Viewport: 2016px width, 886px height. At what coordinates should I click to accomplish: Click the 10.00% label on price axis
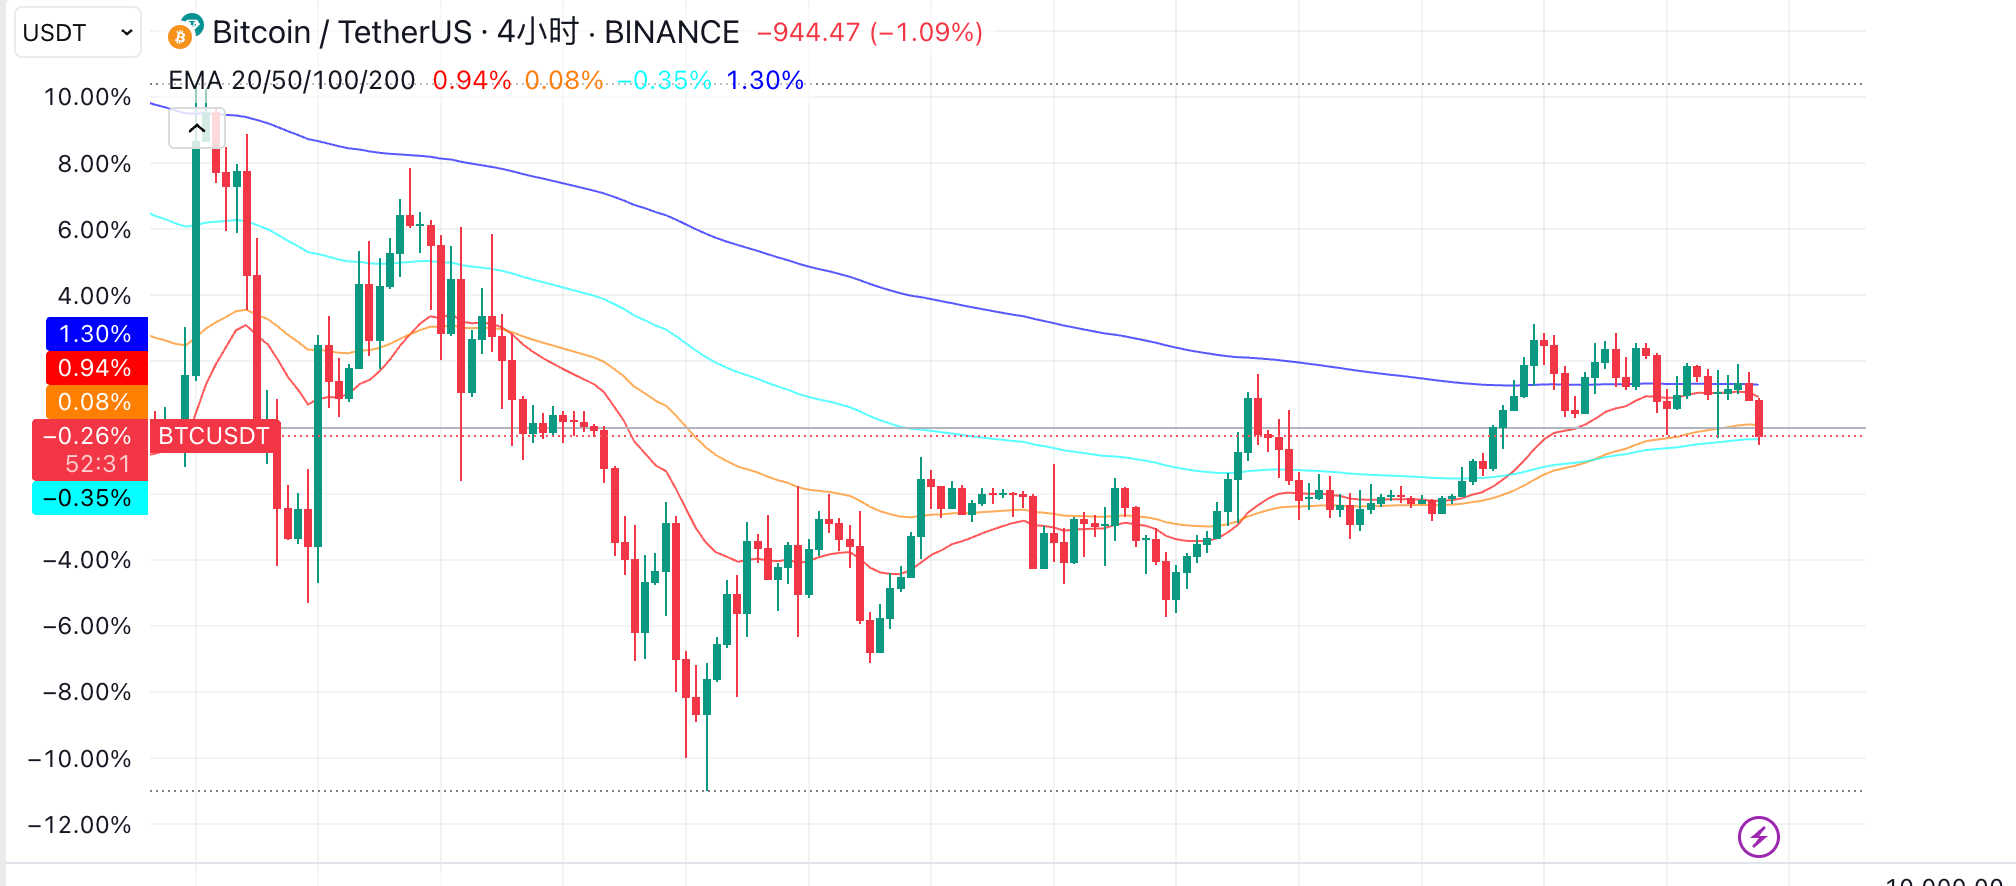click(88, 97)
